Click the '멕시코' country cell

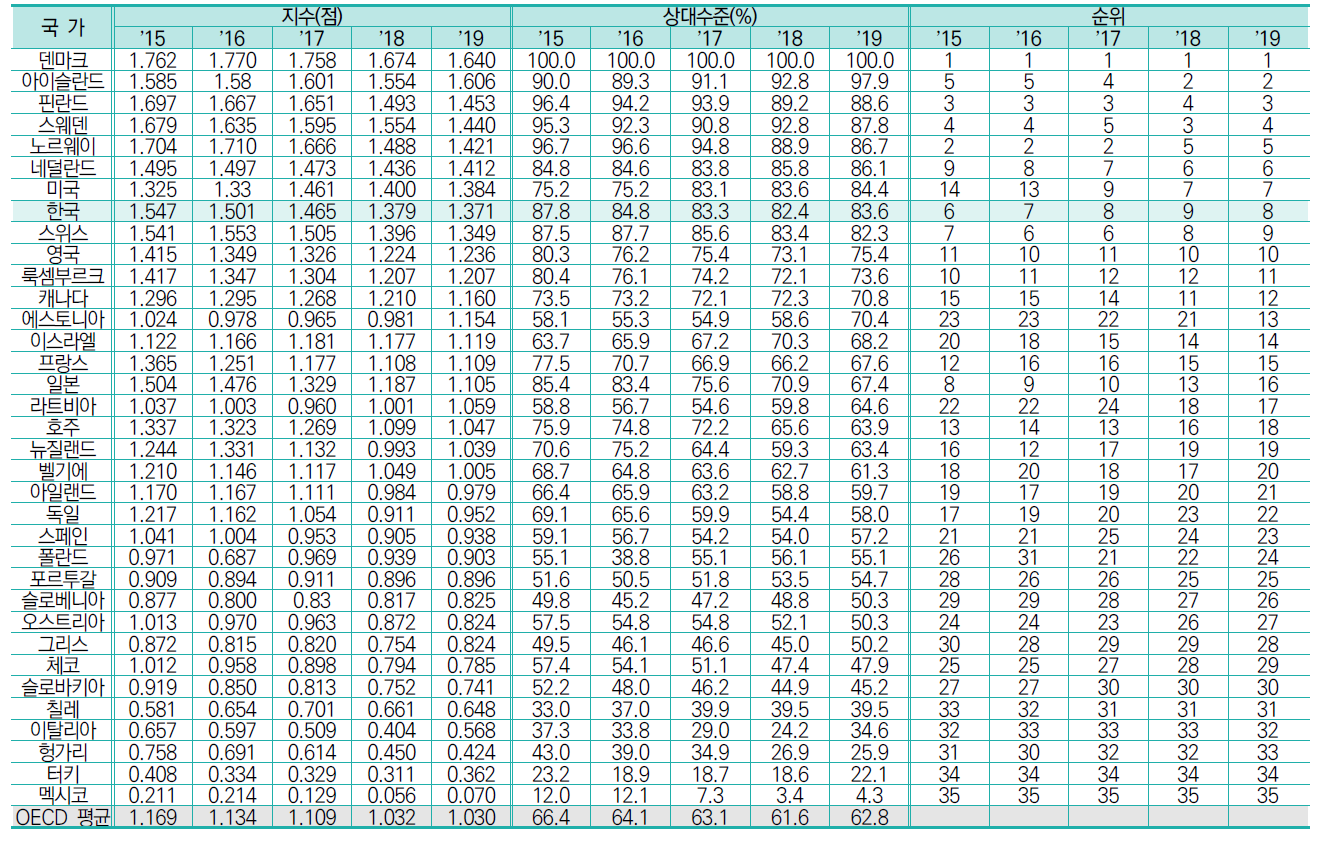point(63,797)
